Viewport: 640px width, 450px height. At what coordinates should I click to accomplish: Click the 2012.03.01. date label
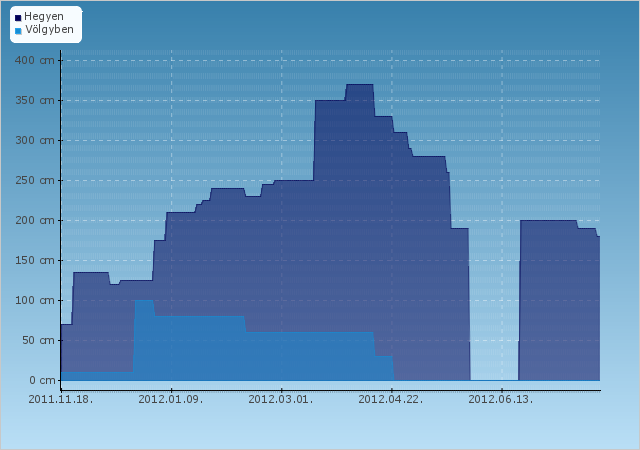click(281, 399)
